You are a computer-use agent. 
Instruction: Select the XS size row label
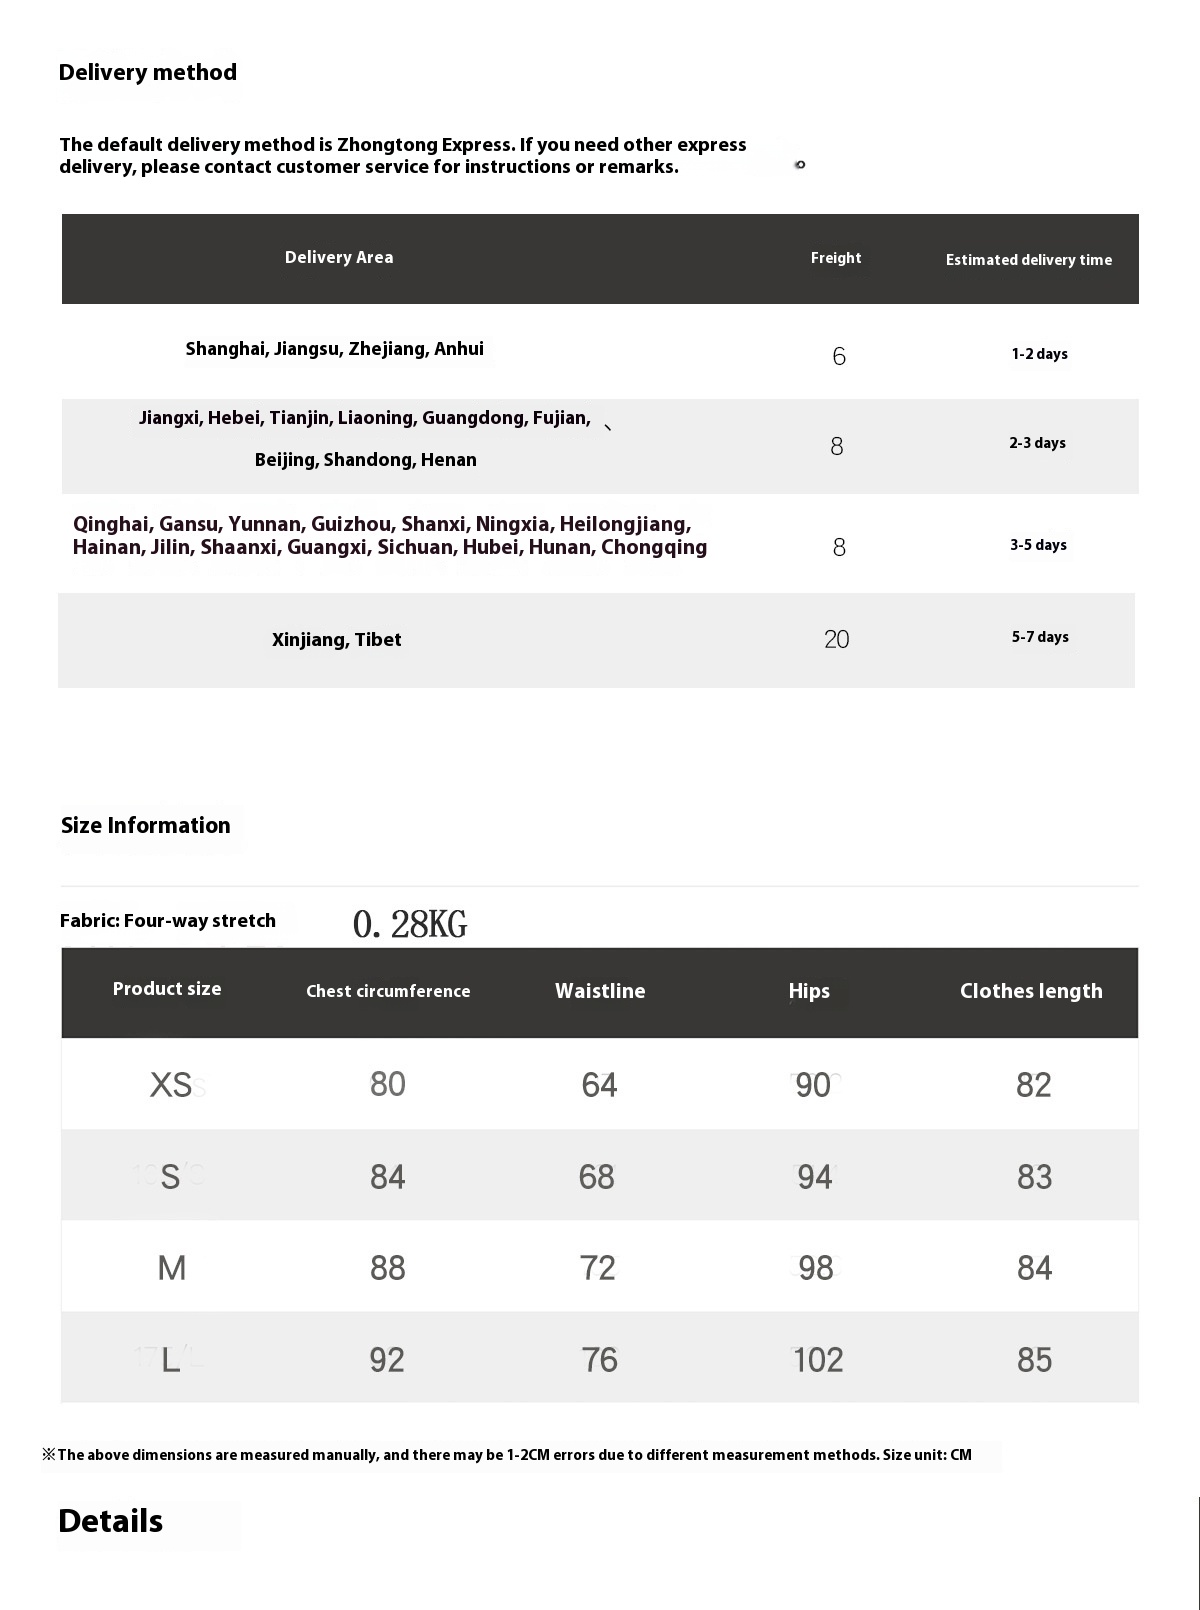(171, 1085)
